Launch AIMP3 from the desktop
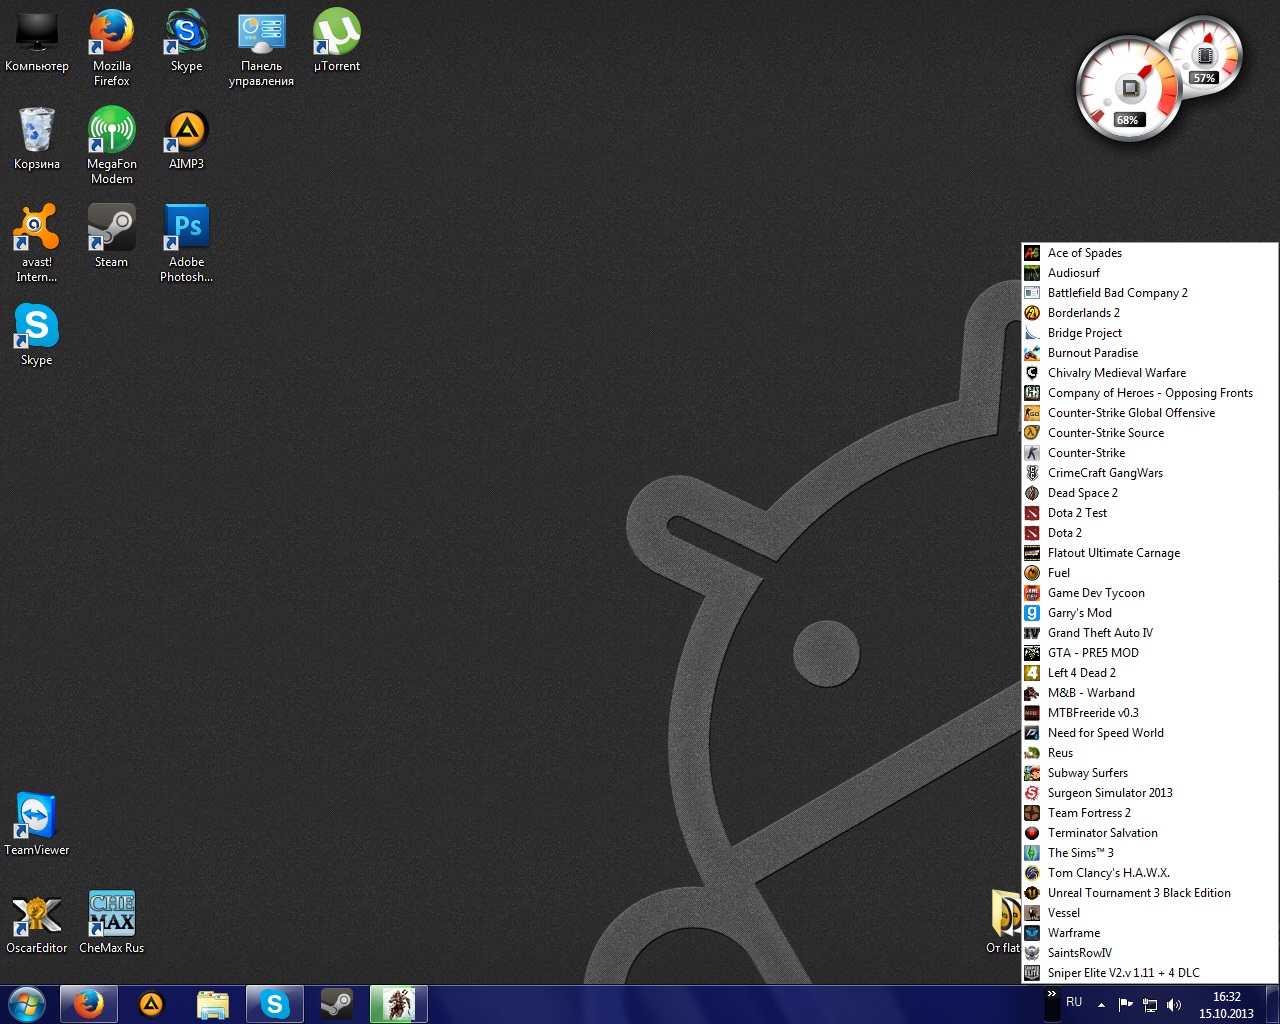Screen dimensions: 1280x1024 click(186, 139)
